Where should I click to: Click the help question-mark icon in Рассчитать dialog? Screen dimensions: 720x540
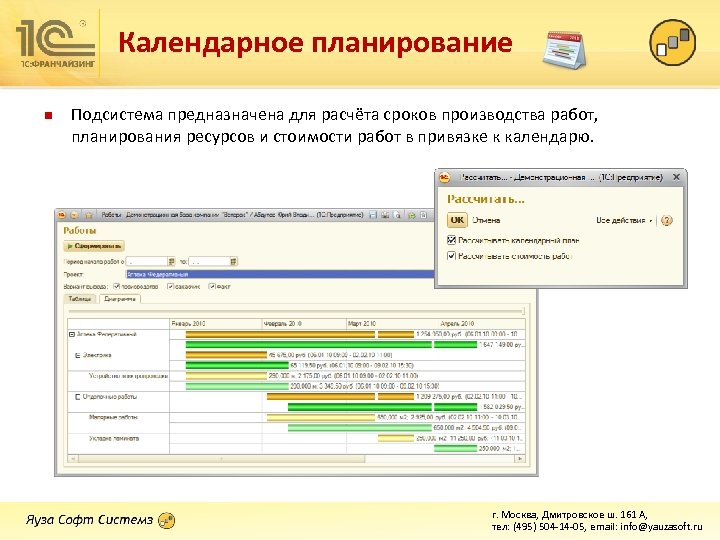pyautogui.click(x=666, y=220)
